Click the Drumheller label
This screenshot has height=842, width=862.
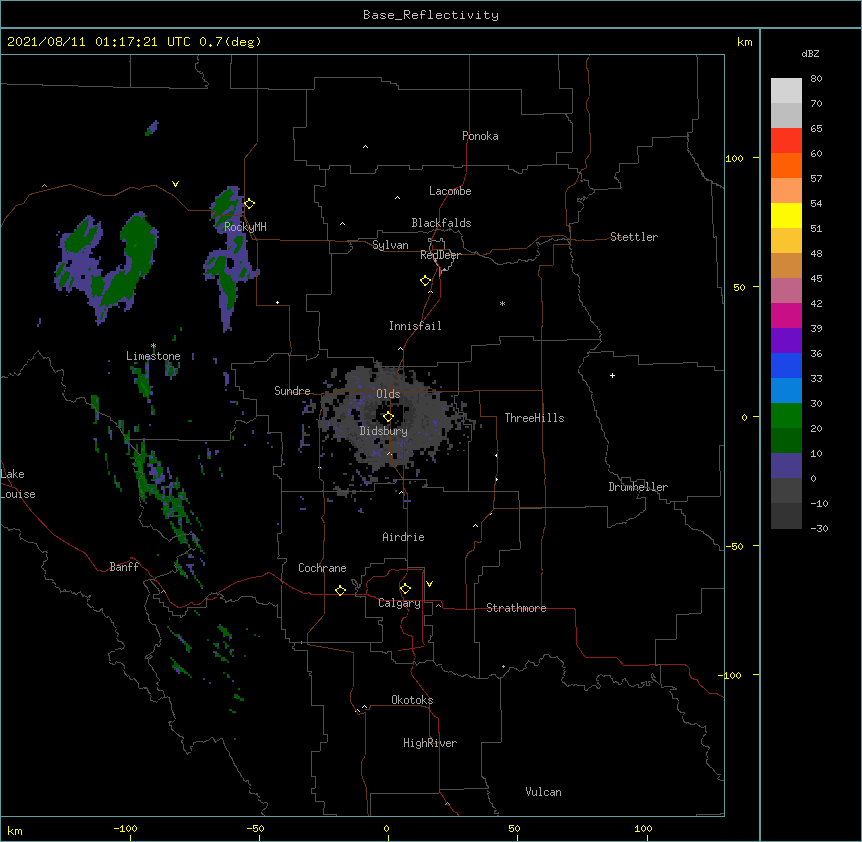[x=638, y=487]
